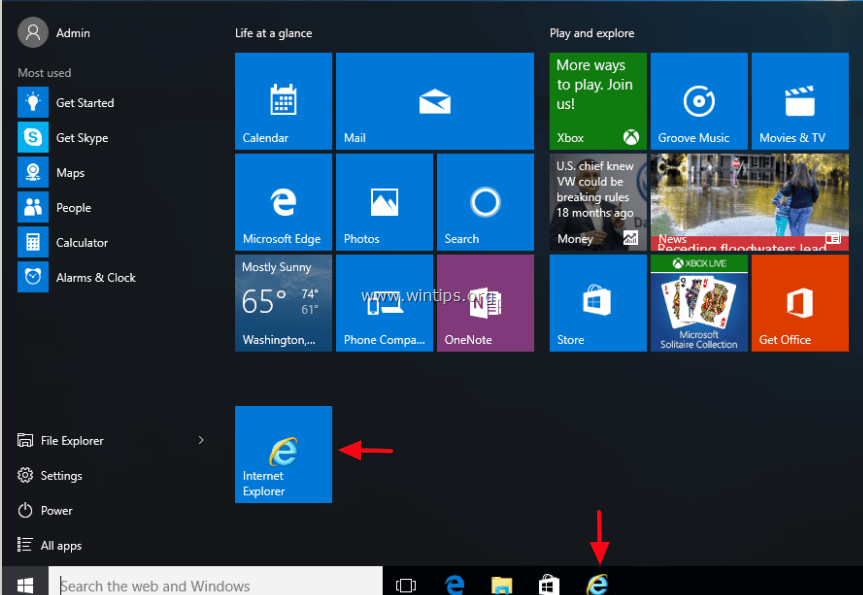The width and height of the screenshot is (863, 595).
Task: Launch the Microsoft Edge tile
Action: [x=283, y=202]
